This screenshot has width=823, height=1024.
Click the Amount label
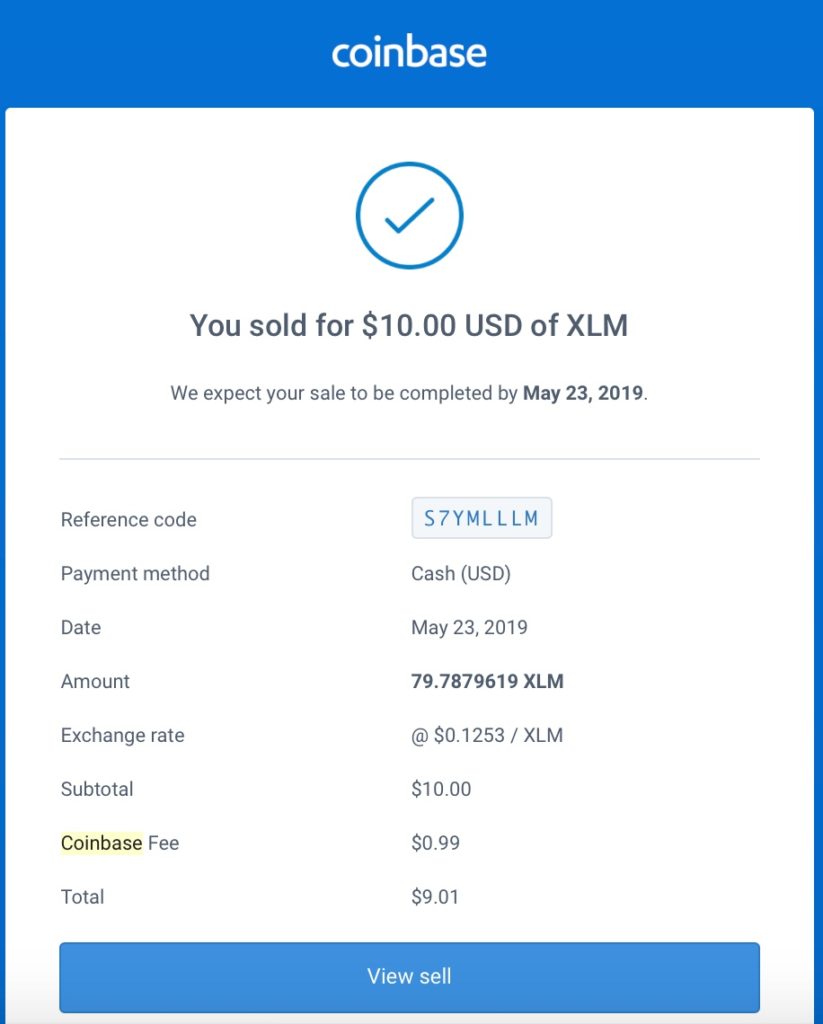tap(95, 682)
